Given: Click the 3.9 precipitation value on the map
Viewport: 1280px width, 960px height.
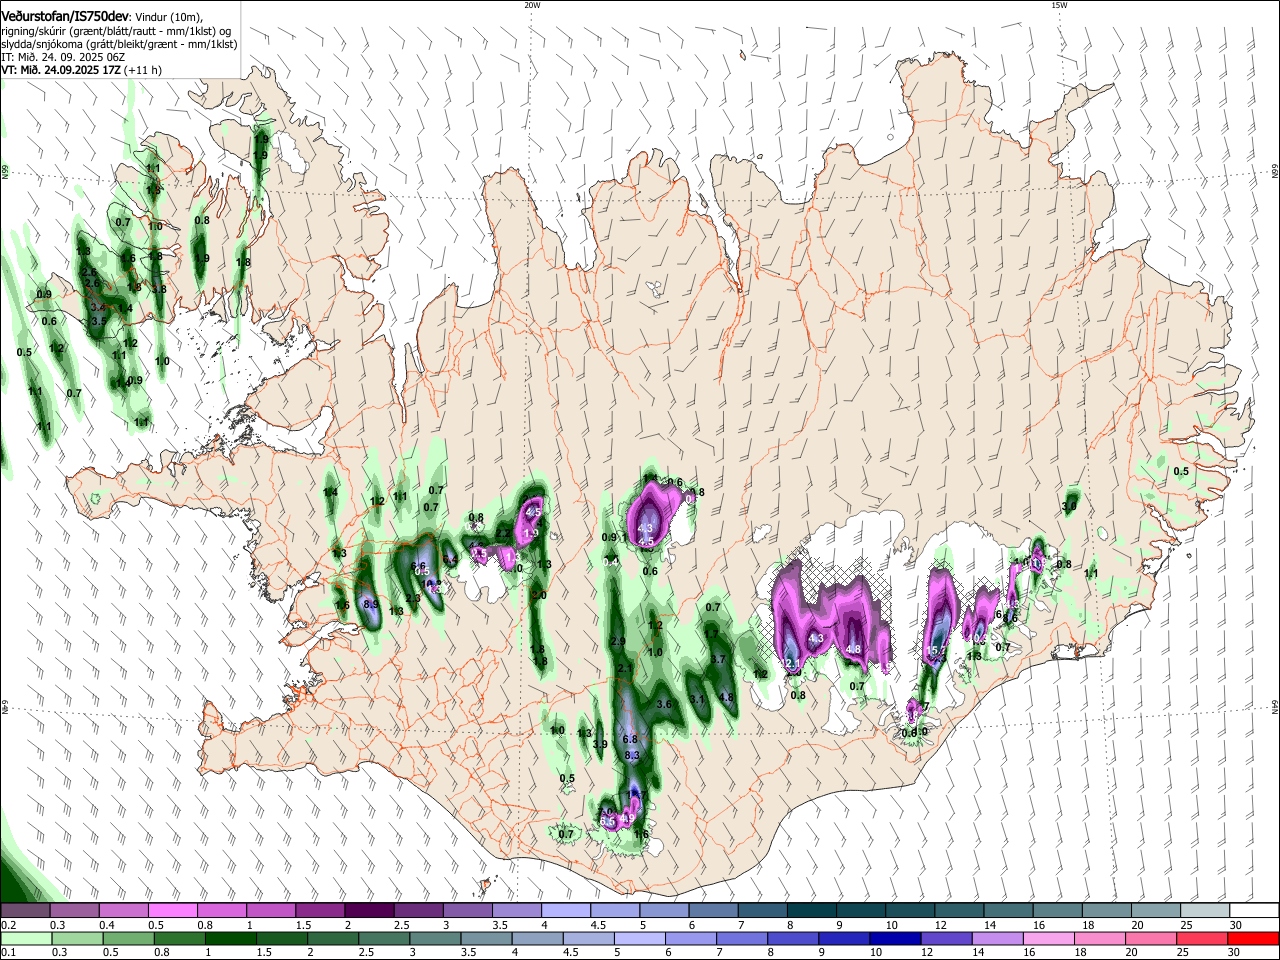Looking at the screenshot, I should 600,744.
